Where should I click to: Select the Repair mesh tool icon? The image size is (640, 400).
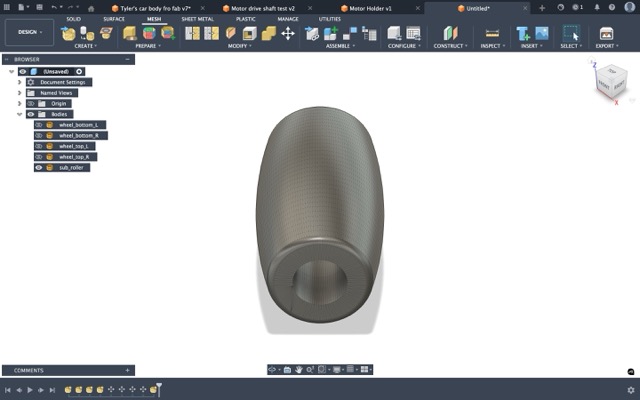pyautogui.click(x=130, y=33)
